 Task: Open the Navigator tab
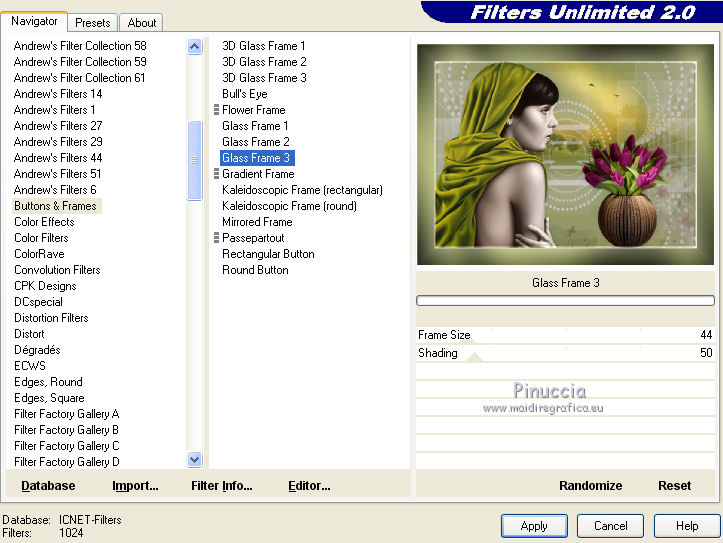point(34,21)
